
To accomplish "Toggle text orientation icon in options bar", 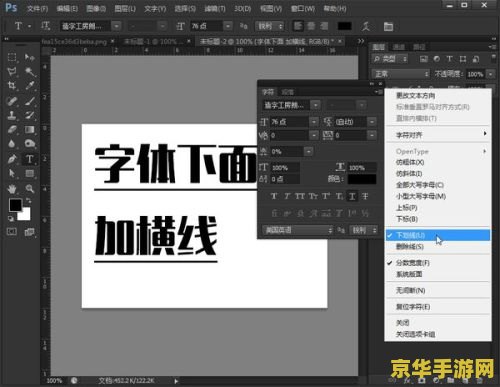I will tap(45, 26).
